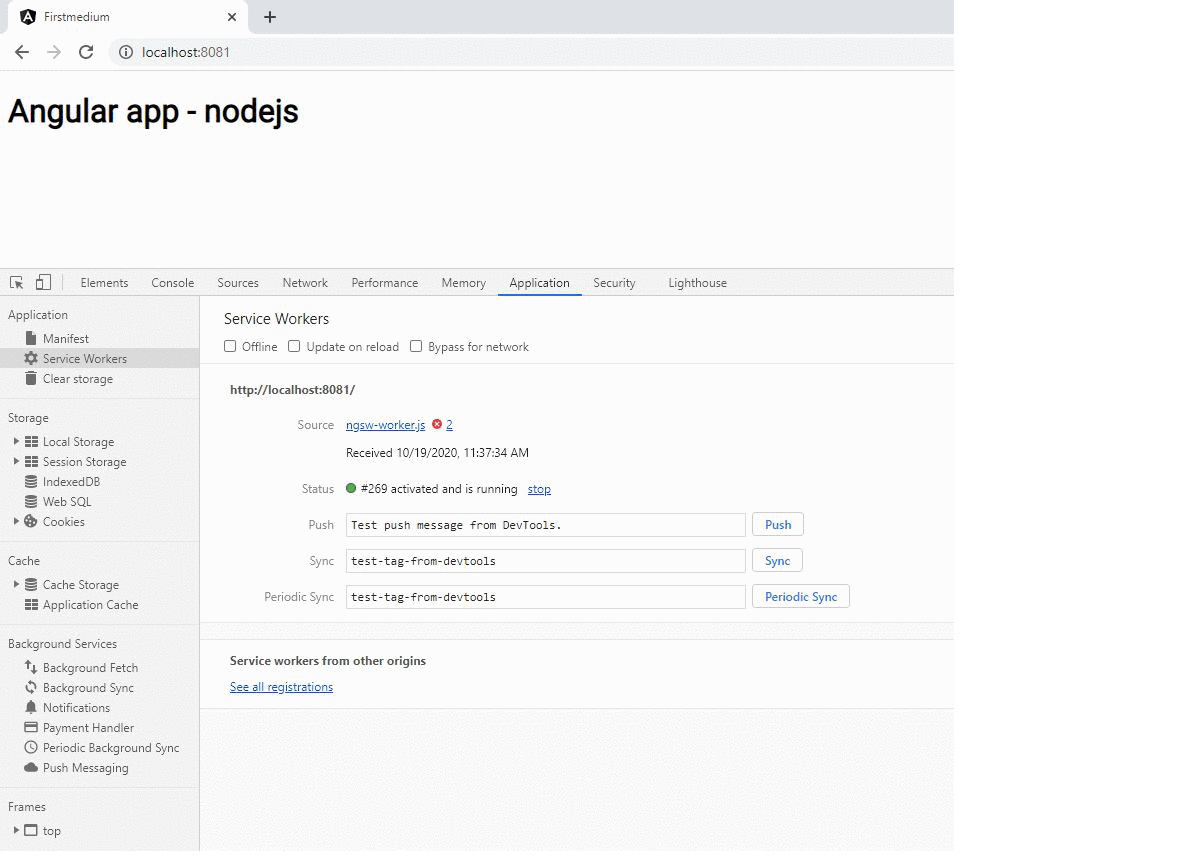Select Payment Handler in the sidebar

pyautogui.click(x=88, y=728)
